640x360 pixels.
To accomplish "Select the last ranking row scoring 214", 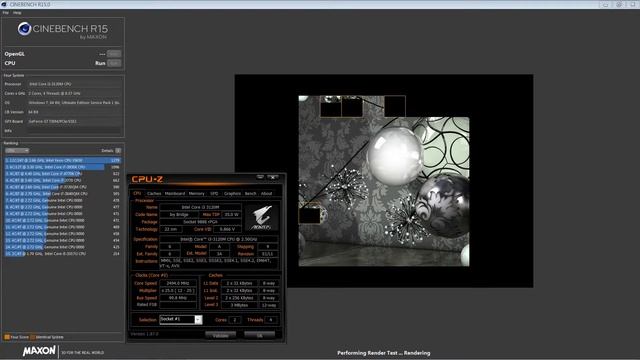I will coord(63,253).
